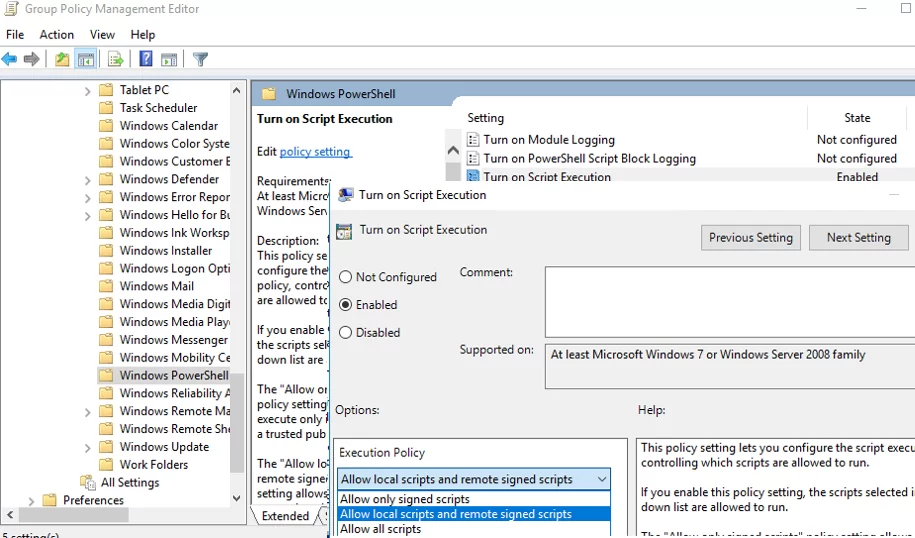Select the Windows Media Player tree item
This screenshot has width=915, height=538.
click(x=174, y=322)
